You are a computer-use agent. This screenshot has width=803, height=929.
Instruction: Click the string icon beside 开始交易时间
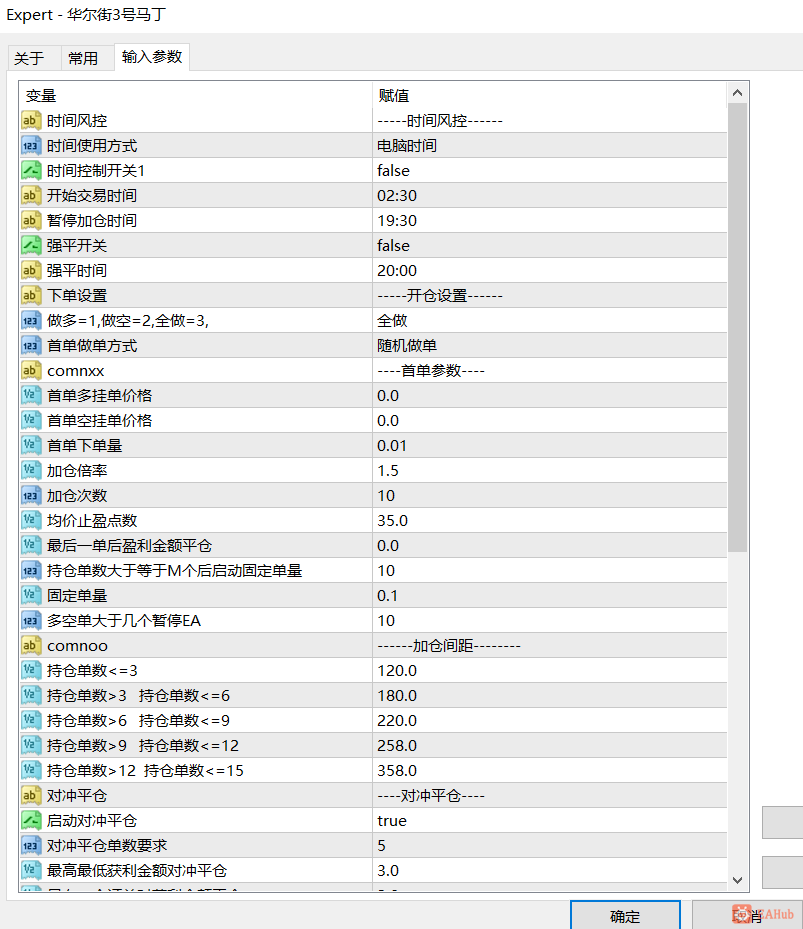coord(31,196)
